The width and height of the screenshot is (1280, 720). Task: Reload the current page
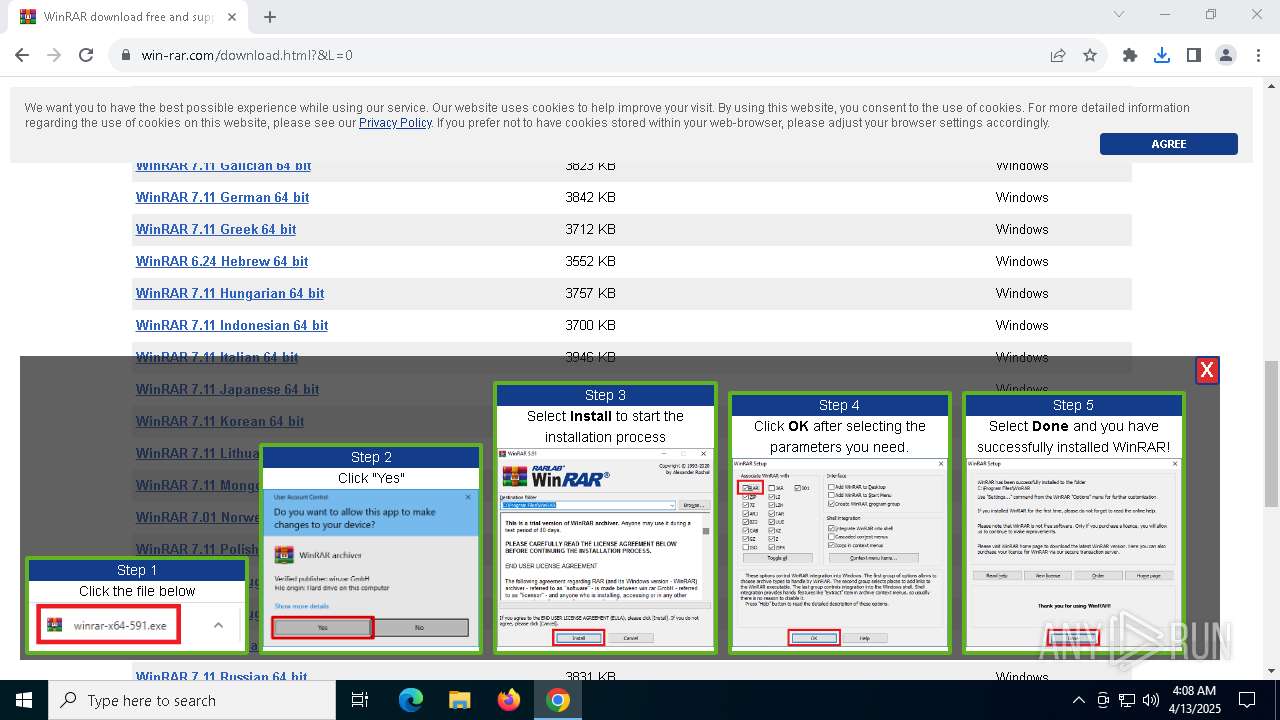pos(86,55)
